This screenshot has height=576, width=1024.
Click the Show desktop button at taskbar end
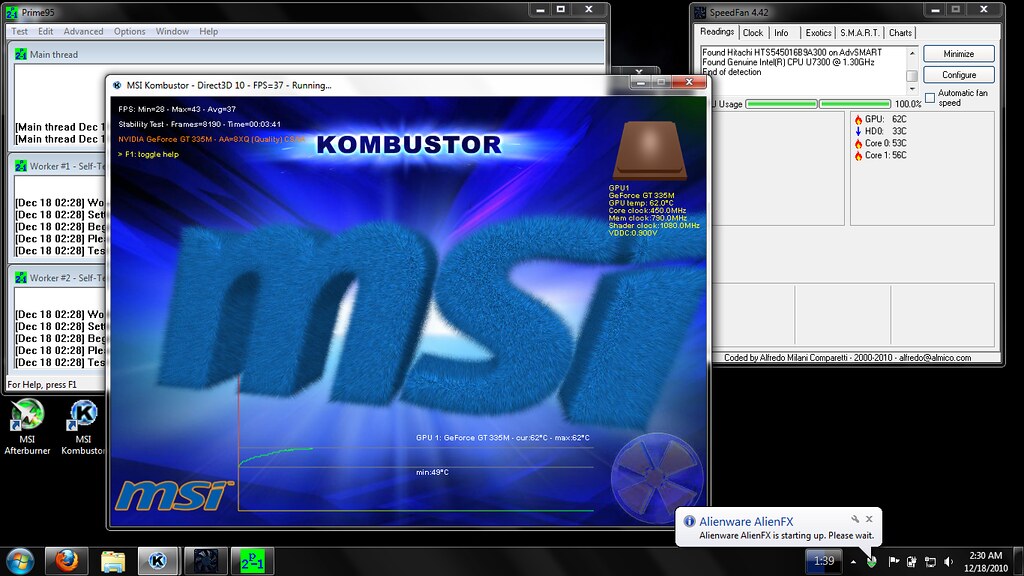1019,561
